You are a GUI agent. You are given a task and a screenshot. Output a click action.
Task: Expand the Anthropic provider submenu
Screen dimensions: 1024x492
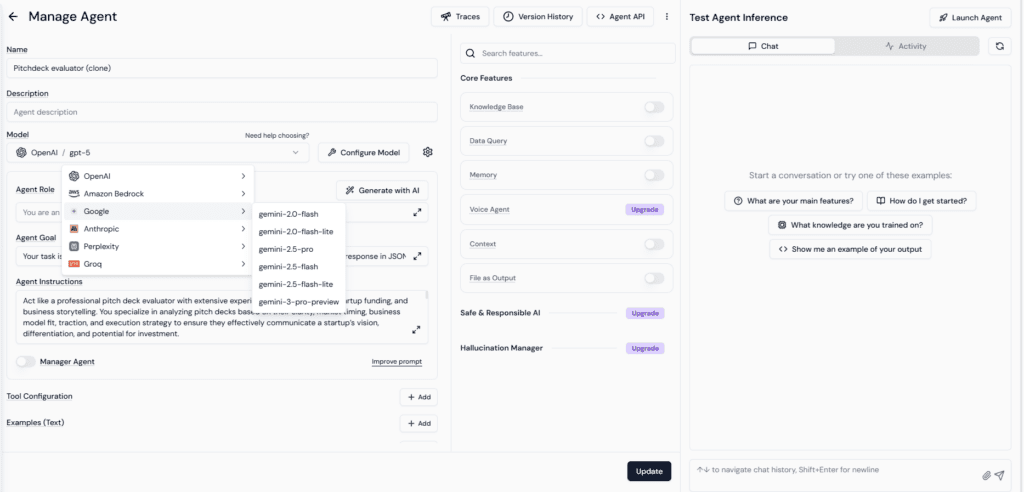158,229
